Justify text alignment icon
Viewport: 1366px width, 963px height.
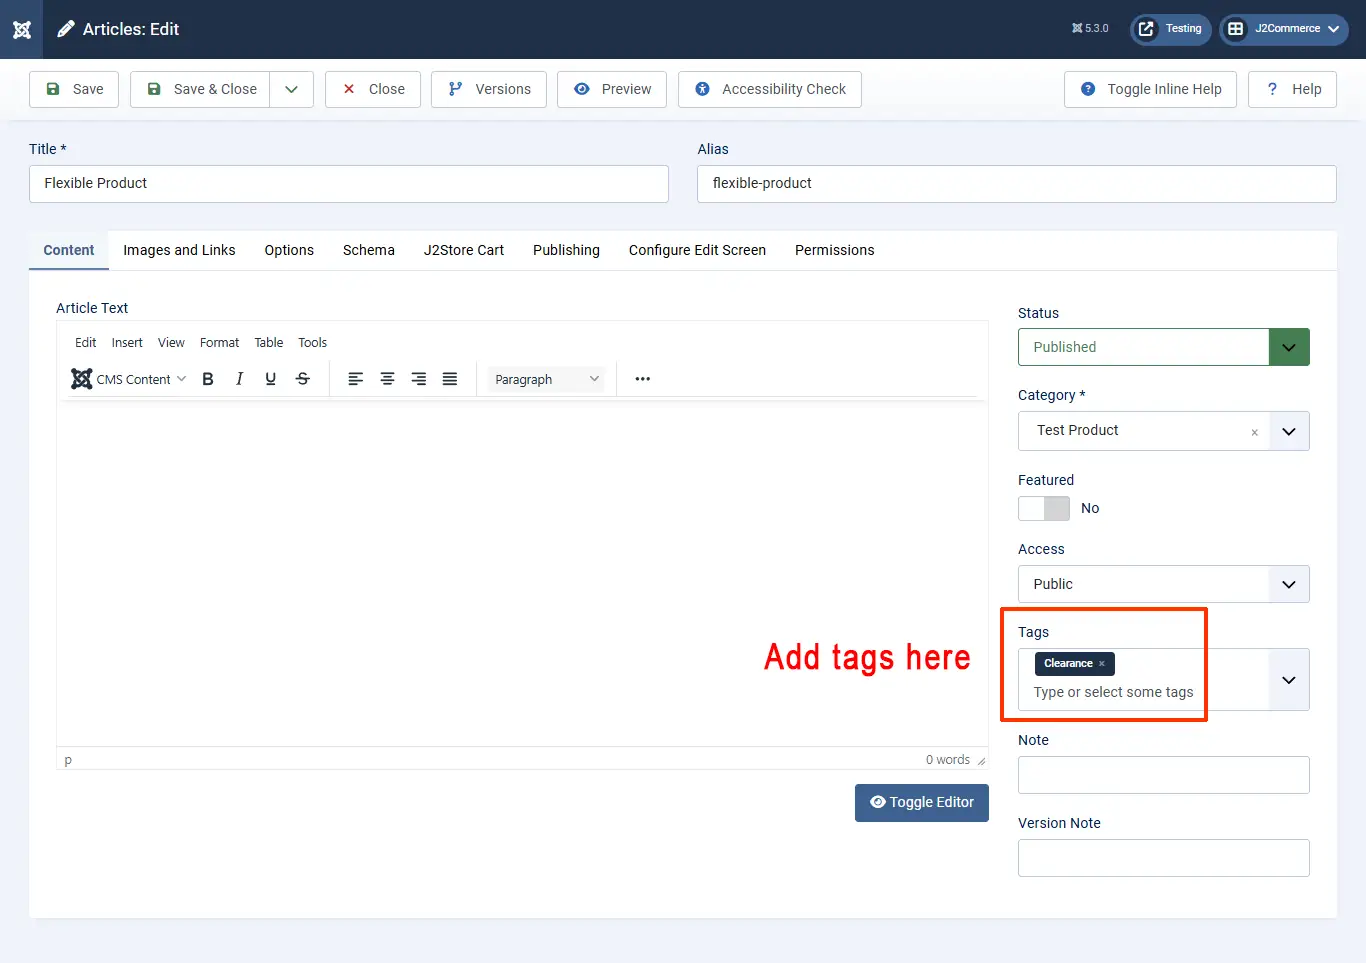pos(450,379)
